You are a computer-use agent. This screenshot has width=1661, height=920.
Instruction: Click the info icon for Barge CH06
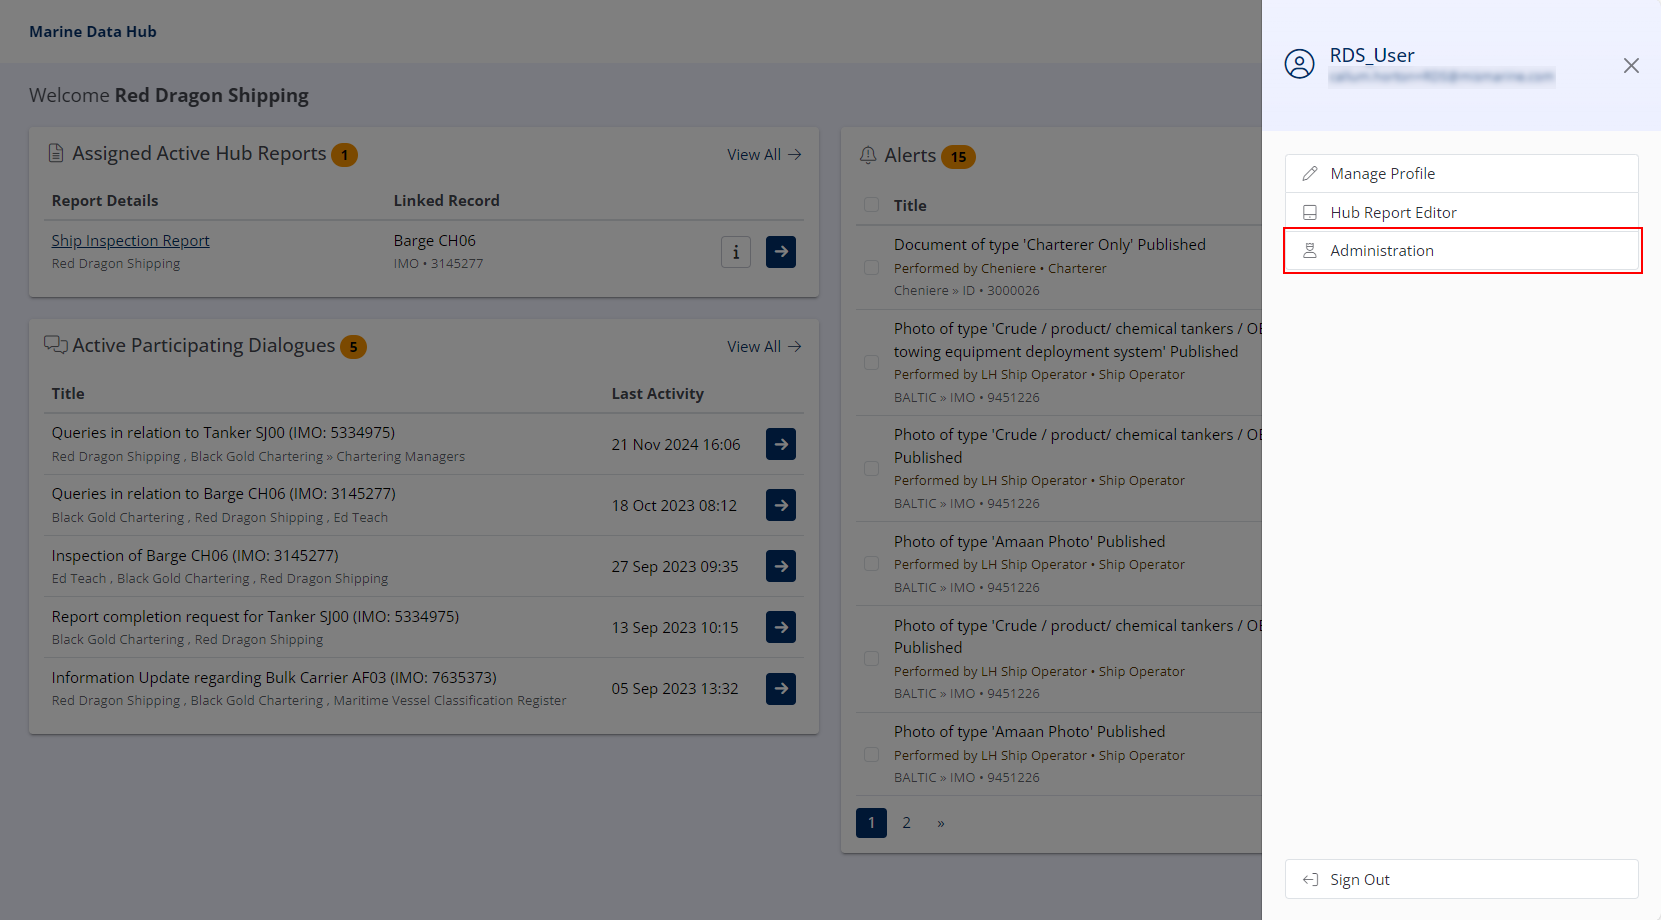(736, 252)
